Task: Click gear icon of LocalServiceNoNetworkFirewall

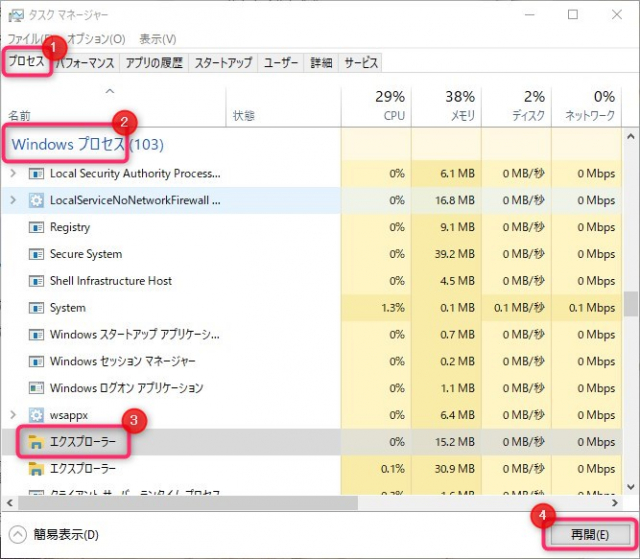Action: tap(36, 200)
